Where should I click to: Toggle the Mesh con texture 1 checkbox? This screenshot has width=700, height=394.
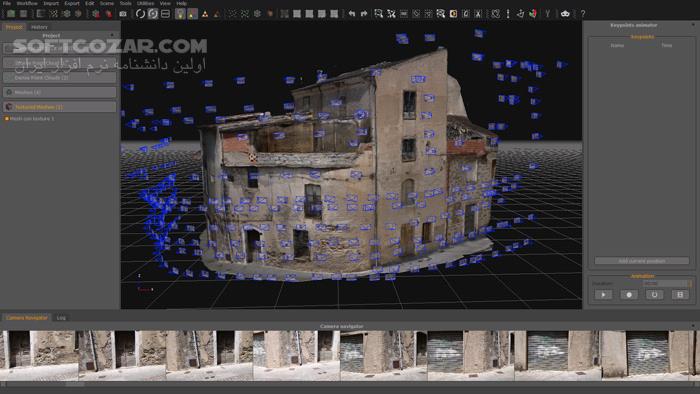click(7, 119)
